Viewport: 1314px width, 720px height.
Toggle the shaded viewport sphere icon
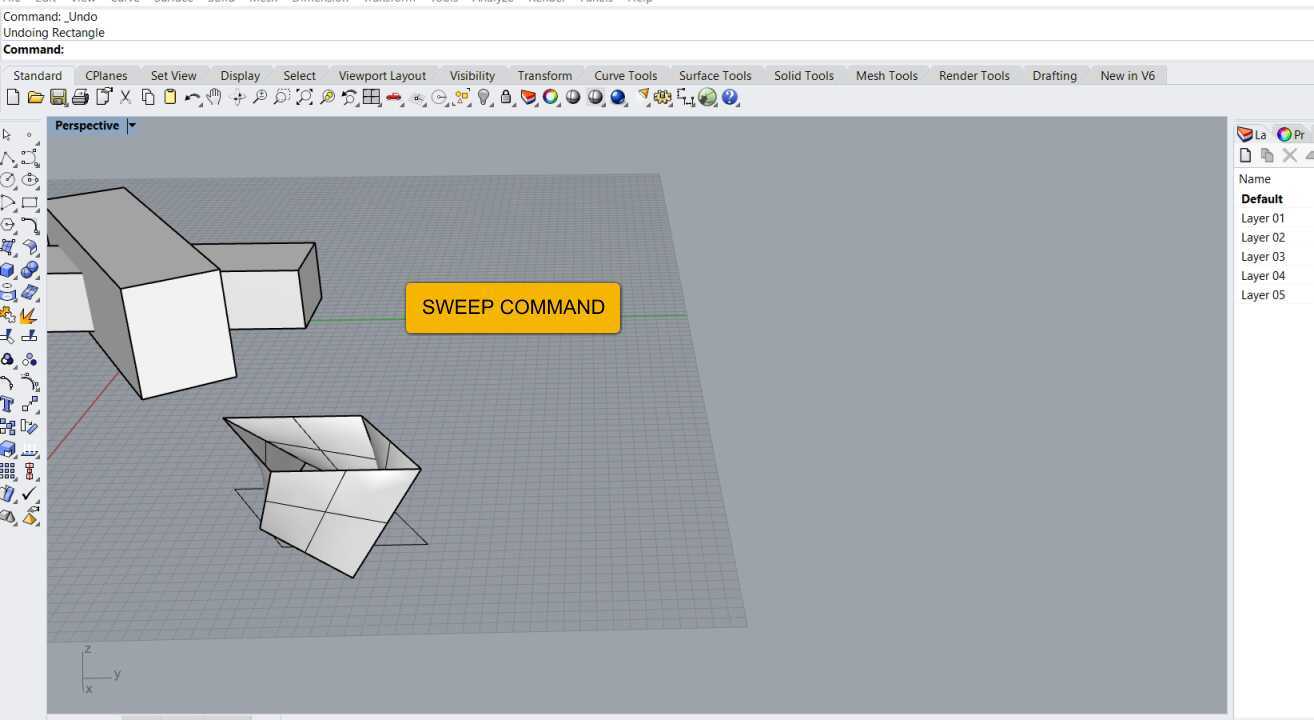pos(573,97)
